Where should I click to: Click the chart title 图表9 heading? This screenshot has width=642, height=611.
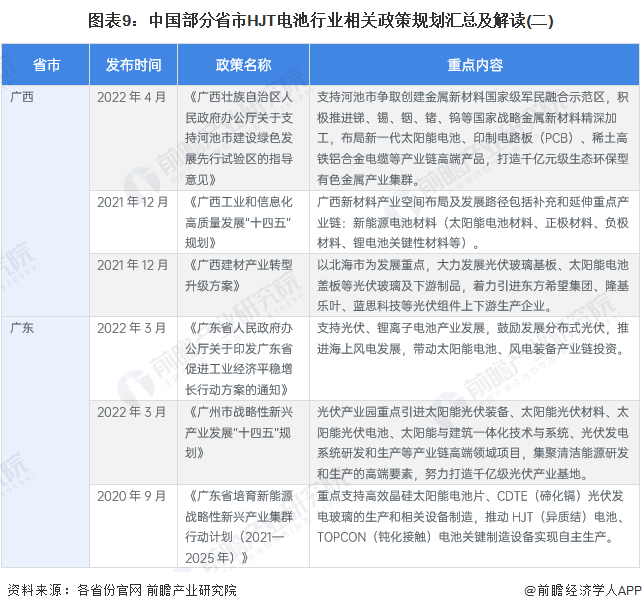click(x=320, y=19)
